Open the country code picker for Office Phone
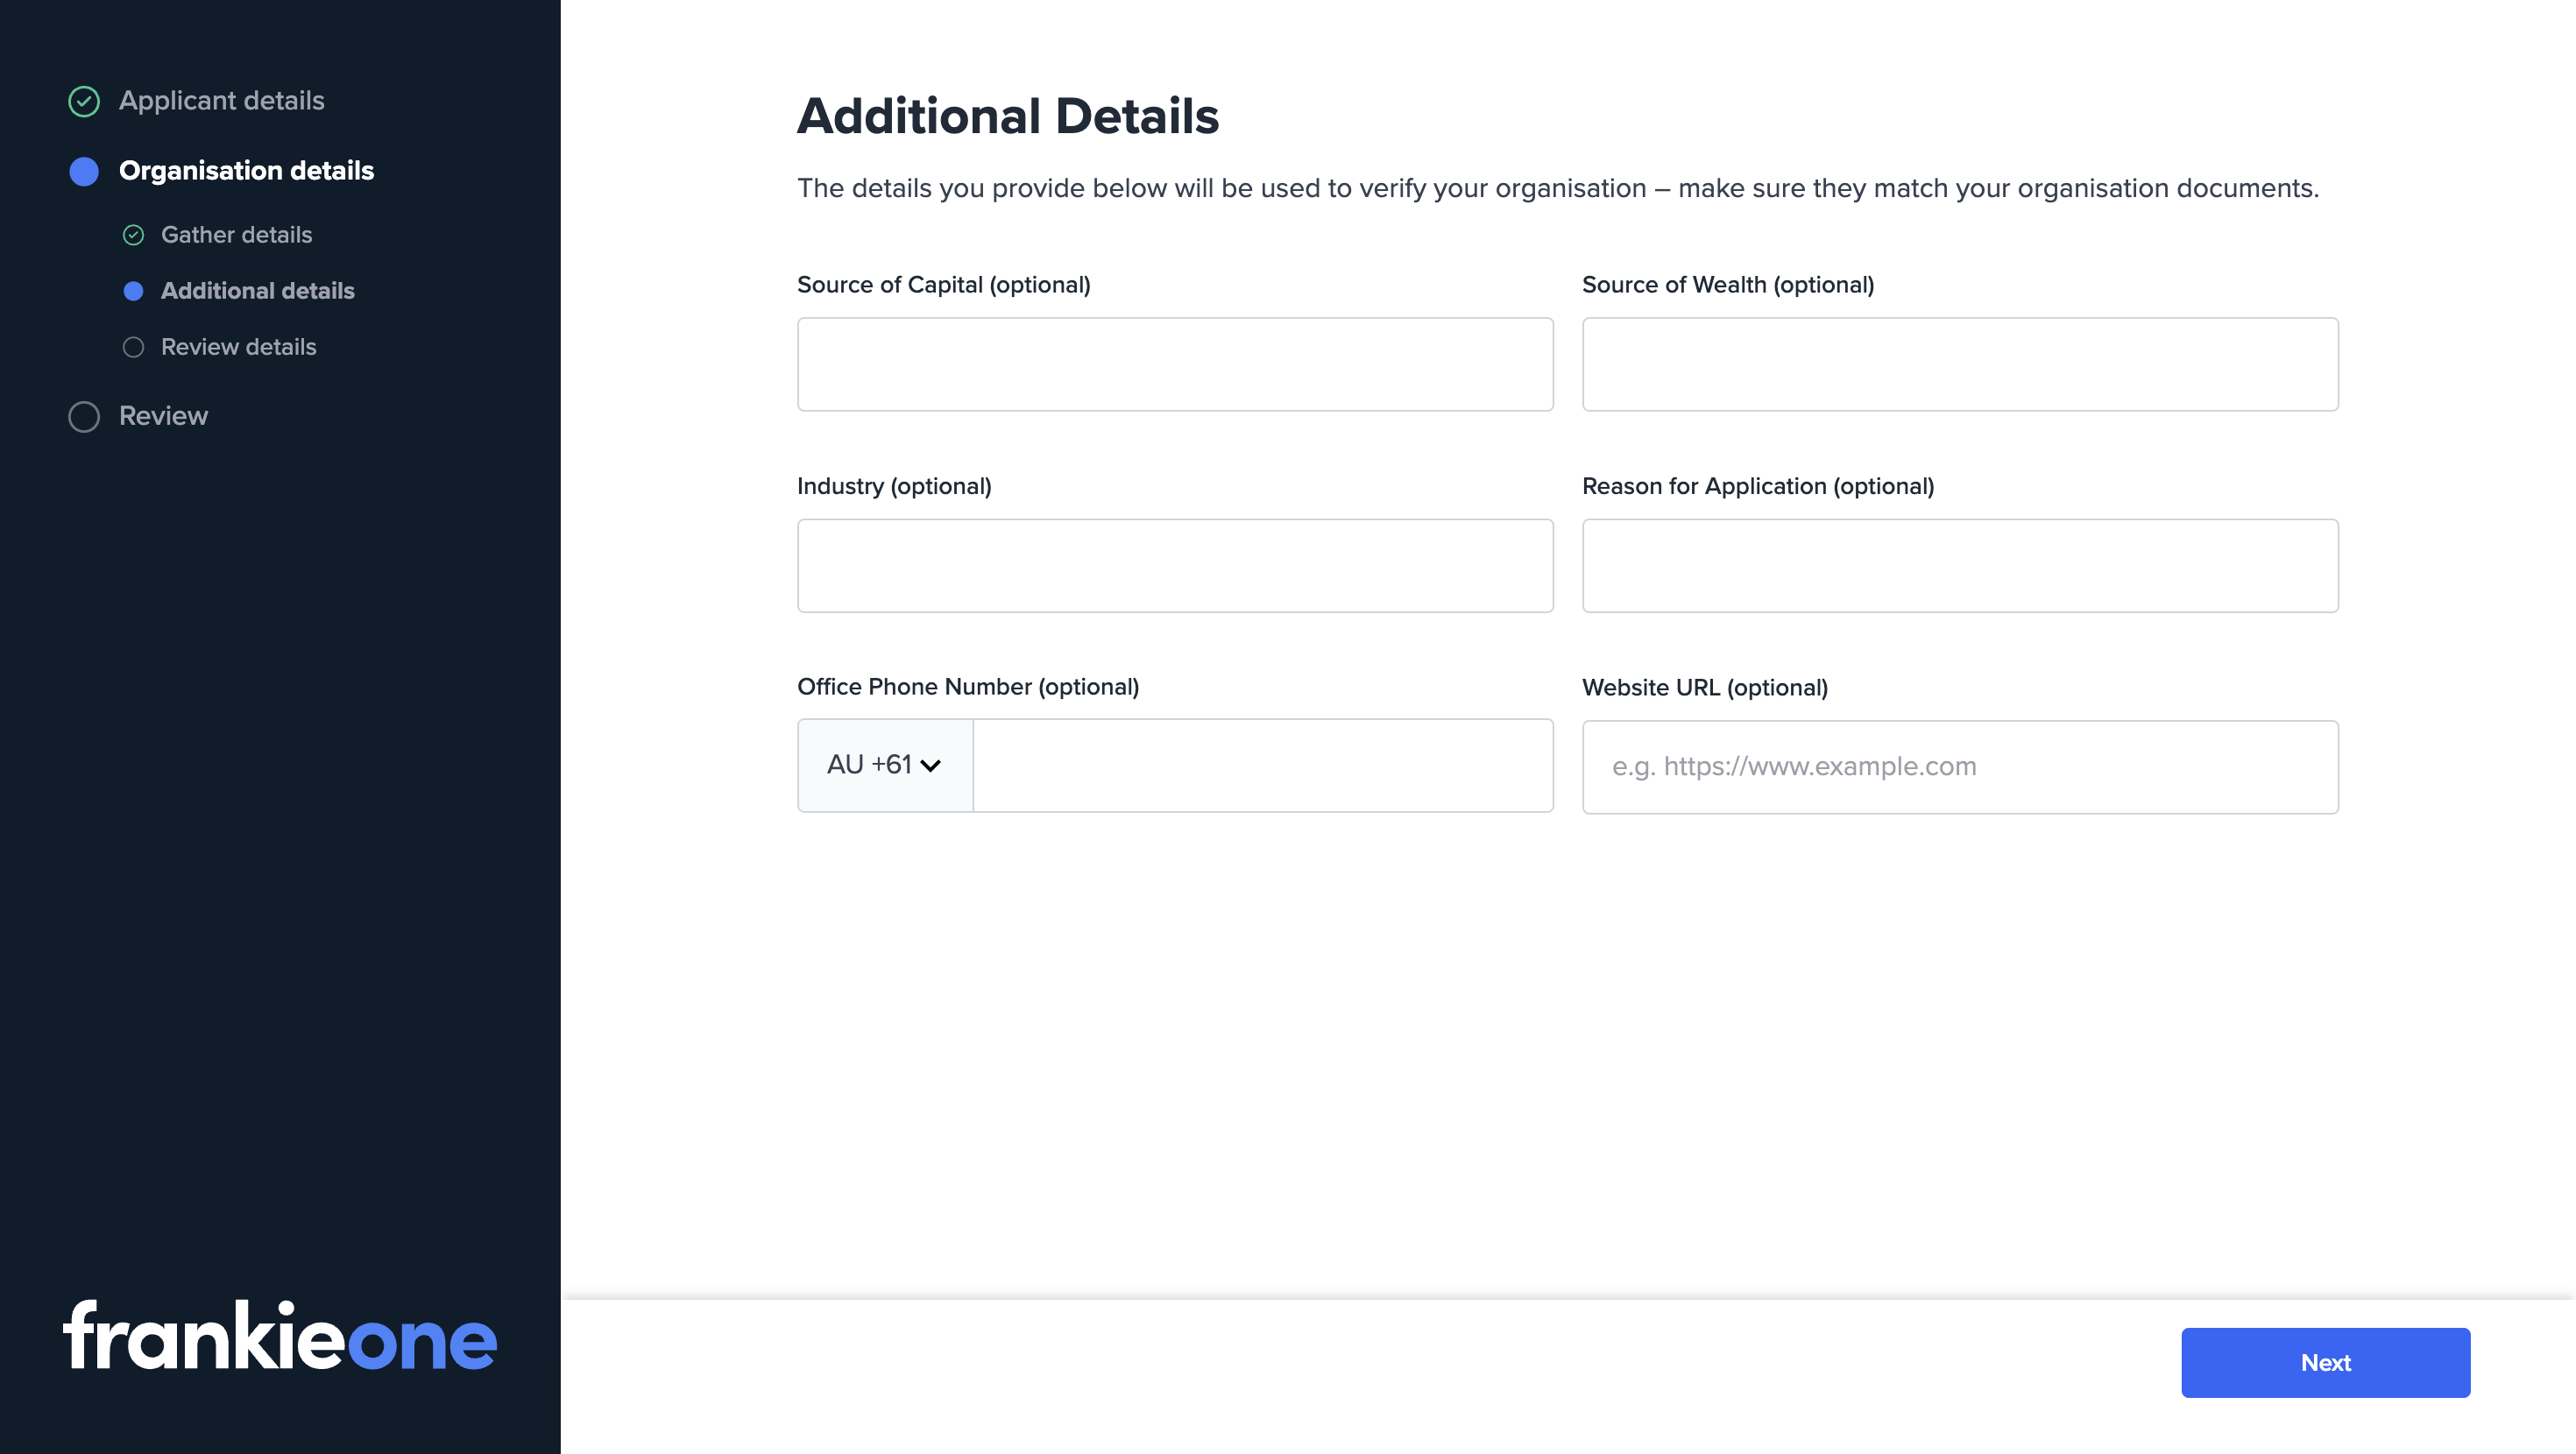 884,764
